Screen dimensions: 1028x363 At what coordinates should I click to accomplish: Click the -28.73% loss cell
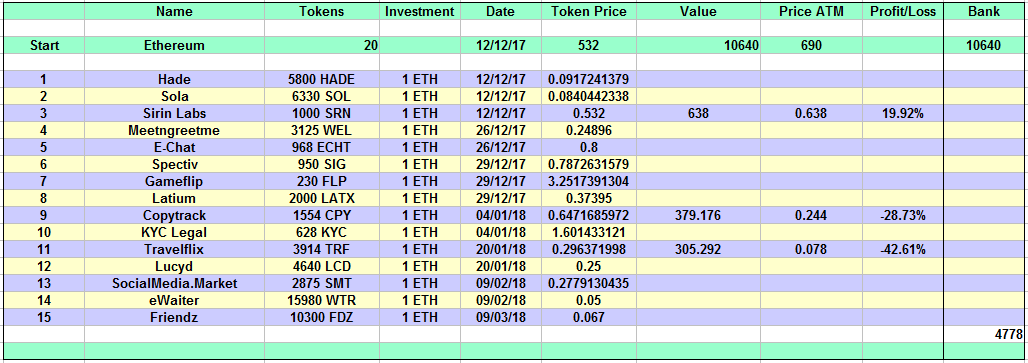click(903, 215)
